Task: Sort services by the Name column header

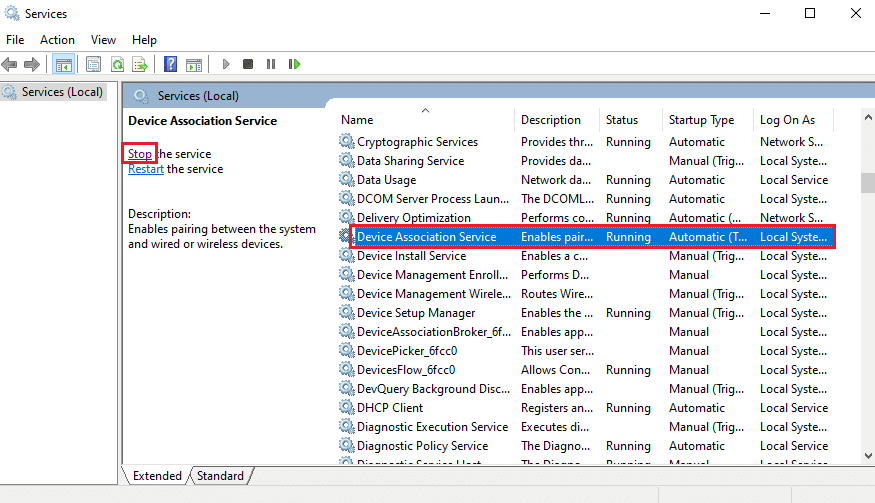Action: 357,120
